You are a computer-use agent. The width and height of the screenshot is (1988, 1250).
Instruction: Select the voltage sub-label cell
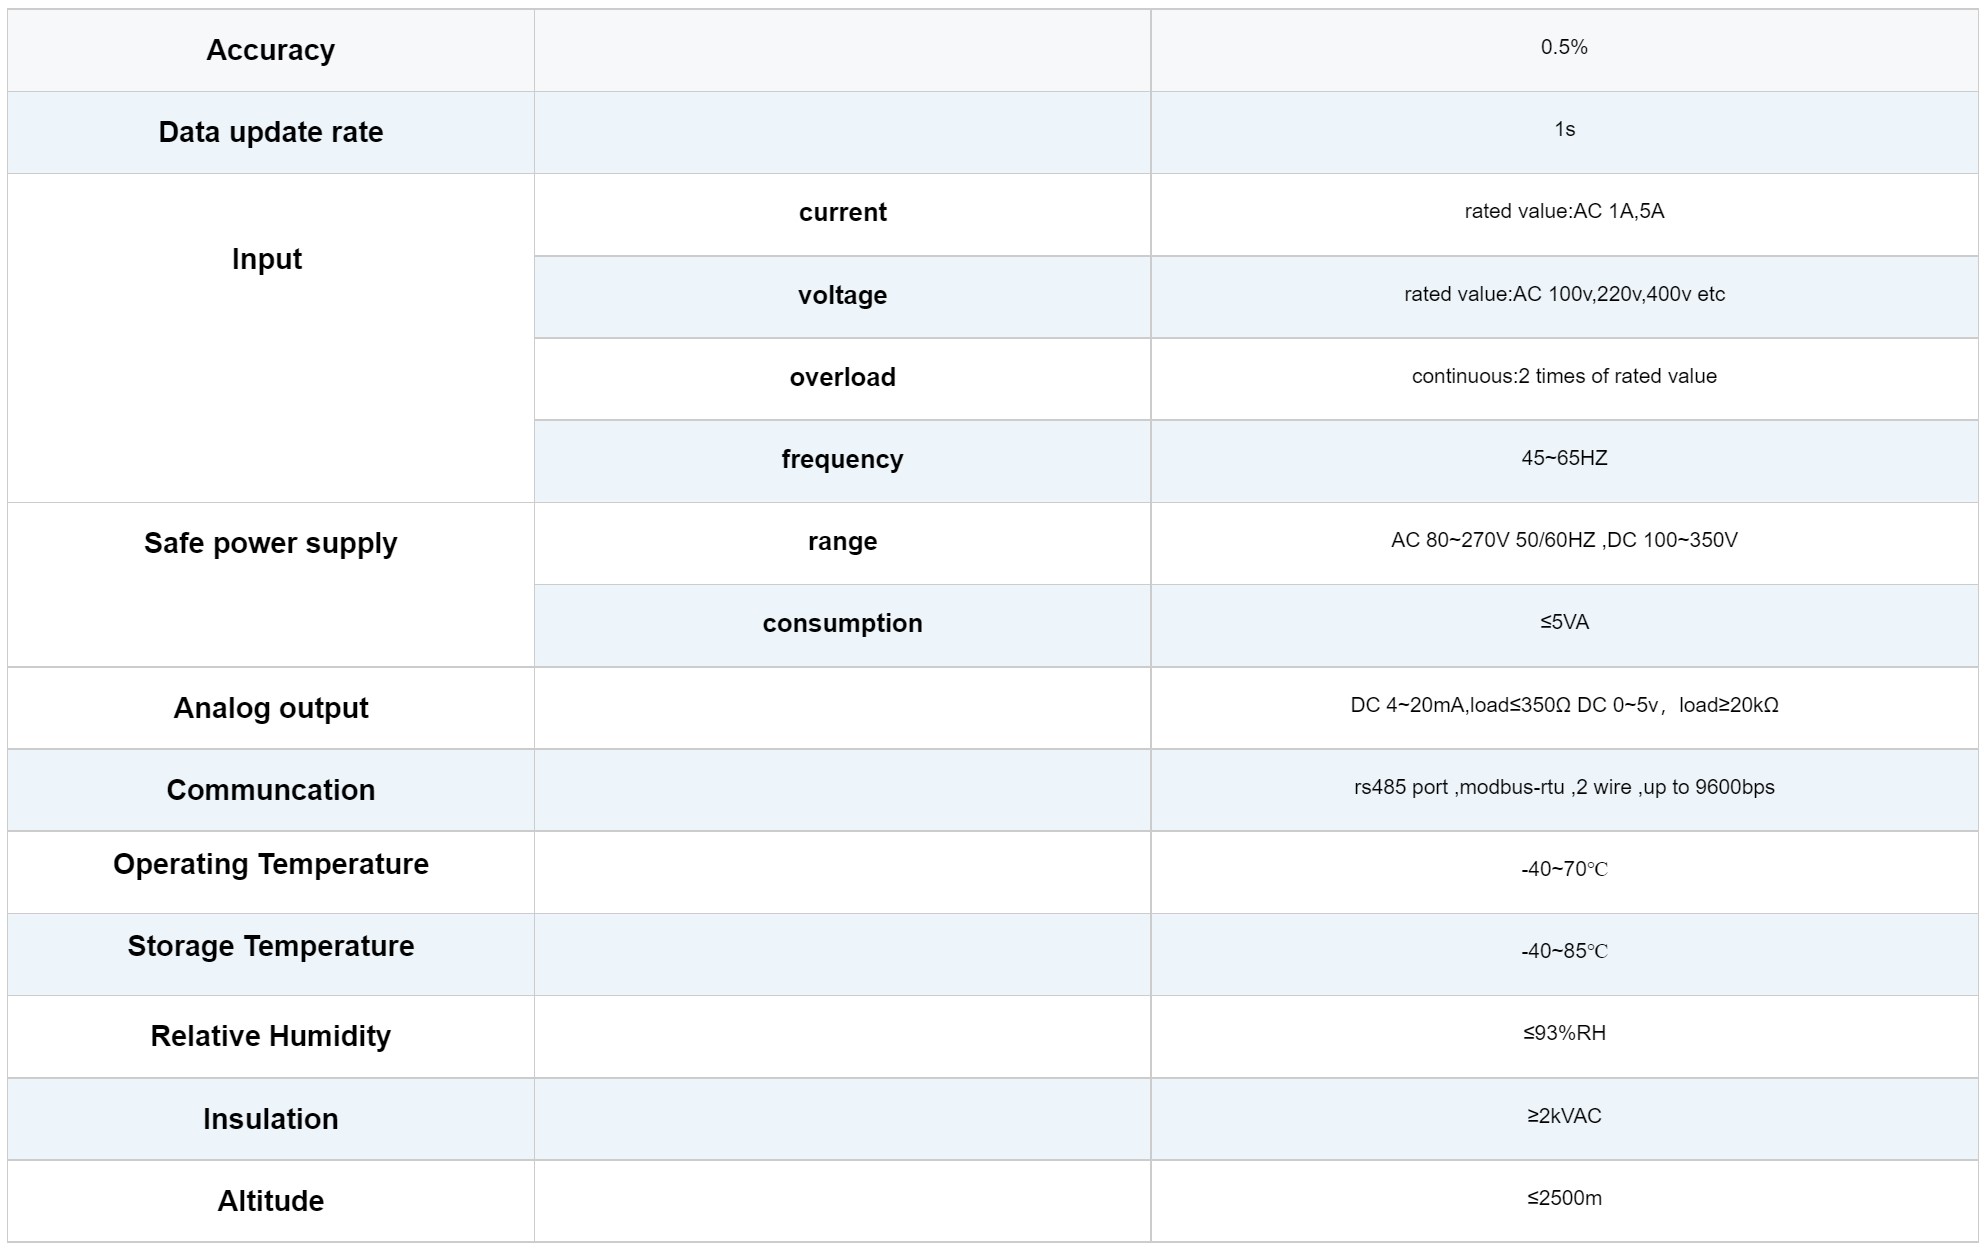[842, 295]
